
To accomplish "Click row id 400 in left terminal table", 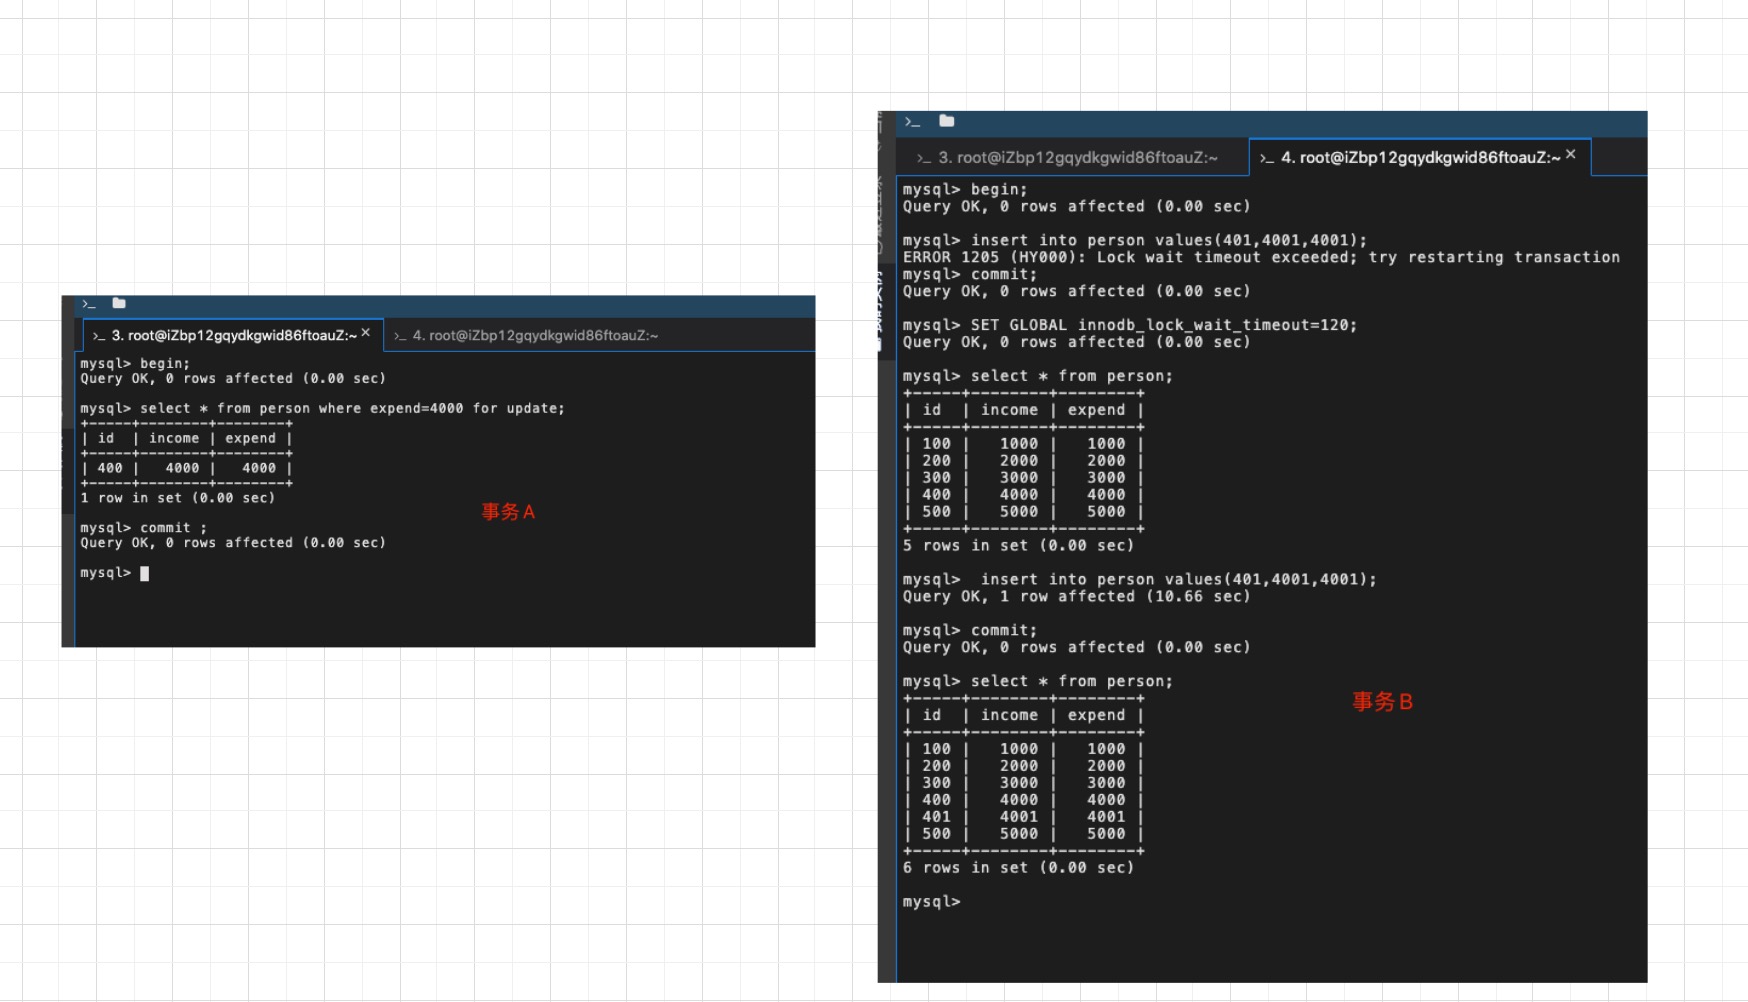I will (x=187, y=468).
